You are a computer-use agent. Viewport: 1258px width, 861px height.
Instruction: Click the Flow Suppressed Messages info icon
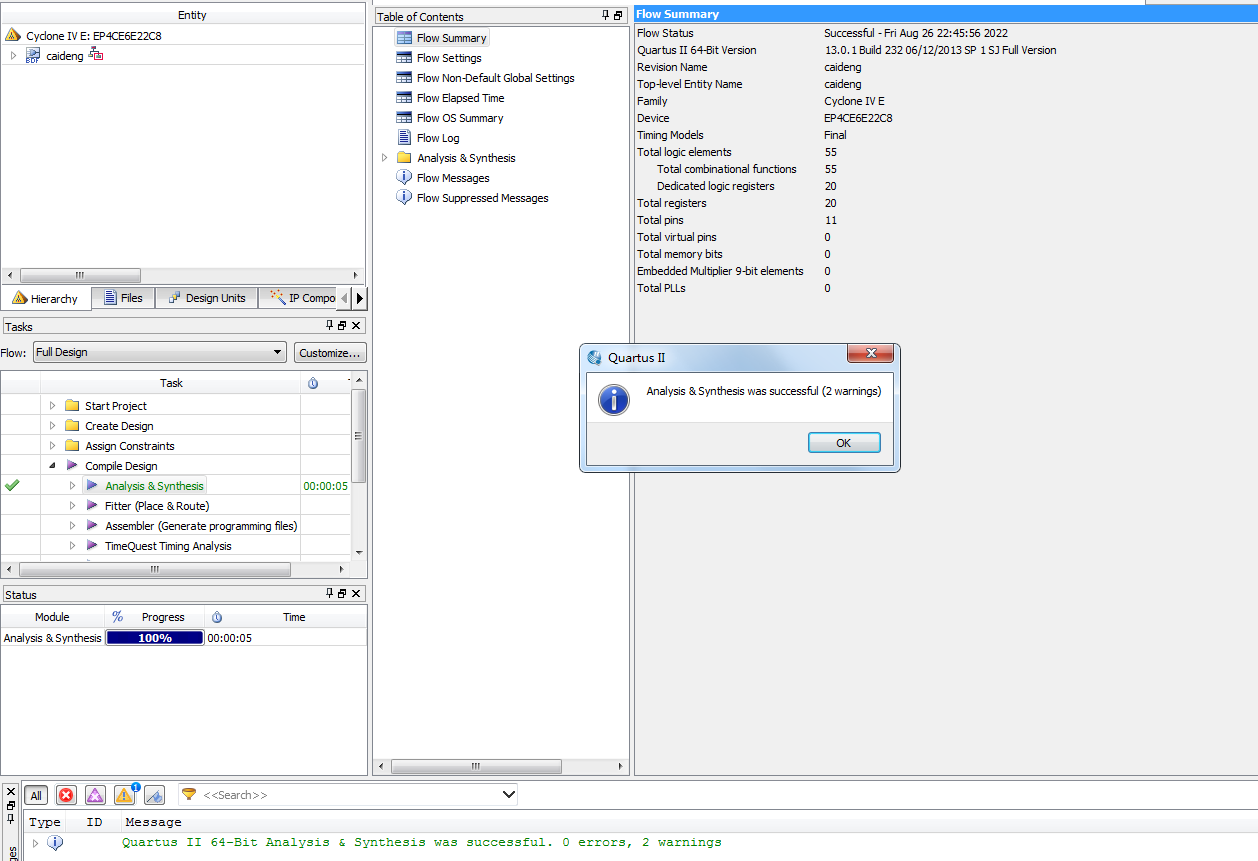[404, 198]
